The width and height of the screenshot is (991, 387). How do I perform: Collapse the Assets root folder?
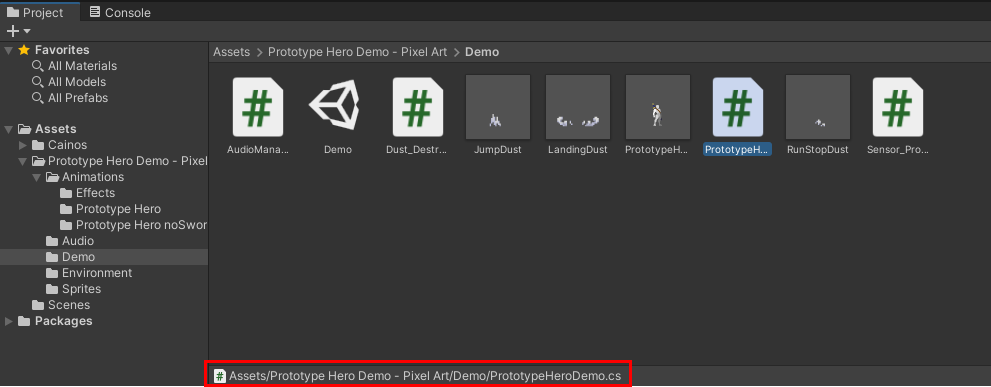8,129
